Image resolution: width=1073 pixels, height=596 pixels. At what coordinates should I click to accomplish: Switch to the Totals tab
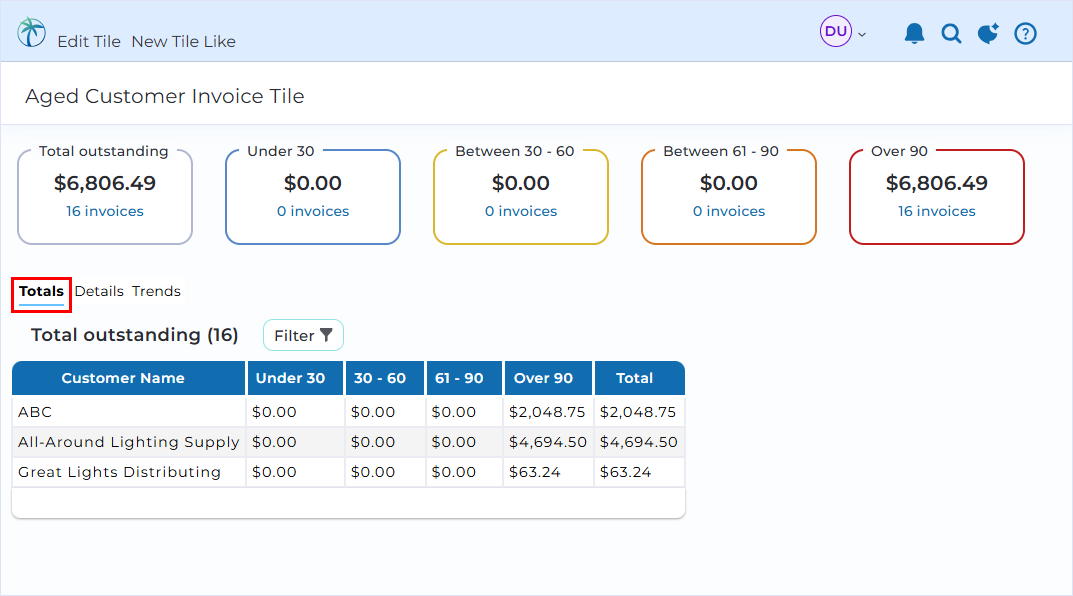41,291
